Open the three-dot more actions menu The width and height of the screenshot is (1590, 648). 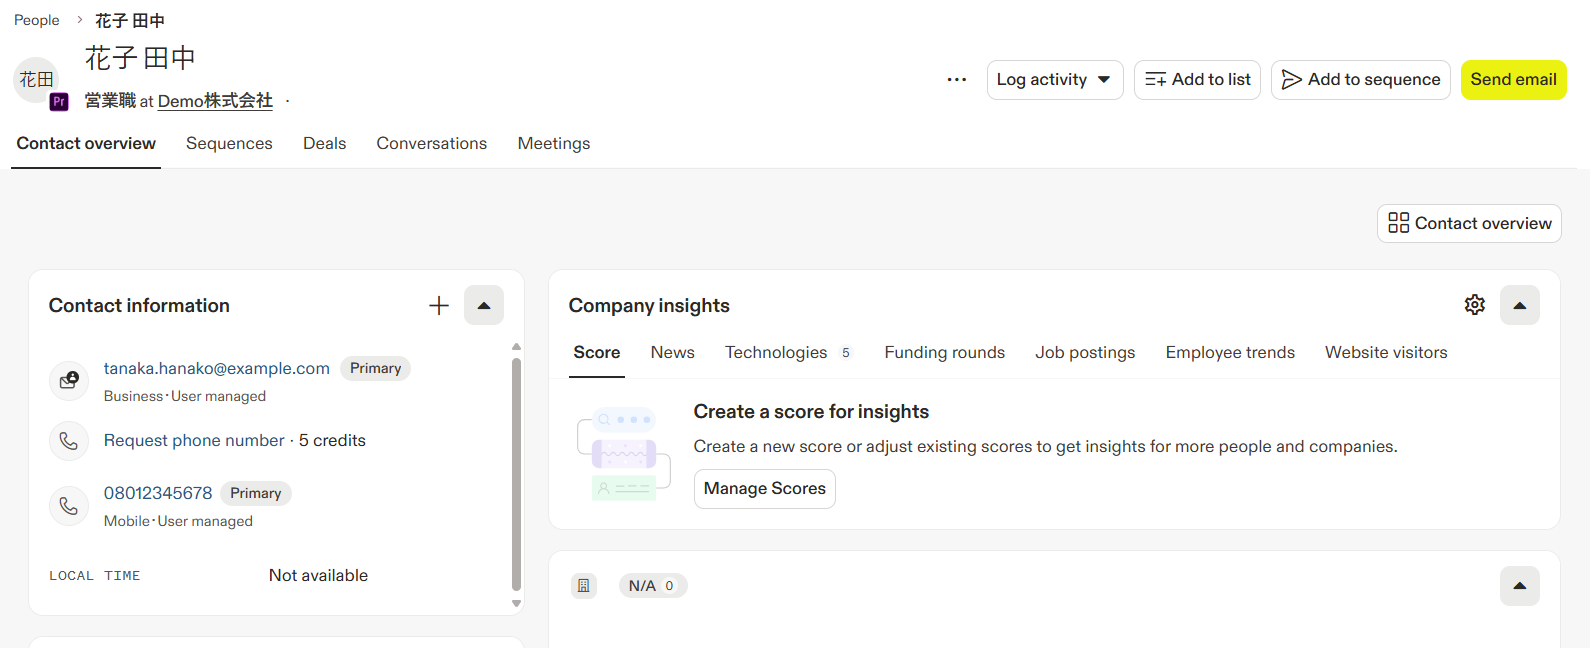[x=957, y=80]
